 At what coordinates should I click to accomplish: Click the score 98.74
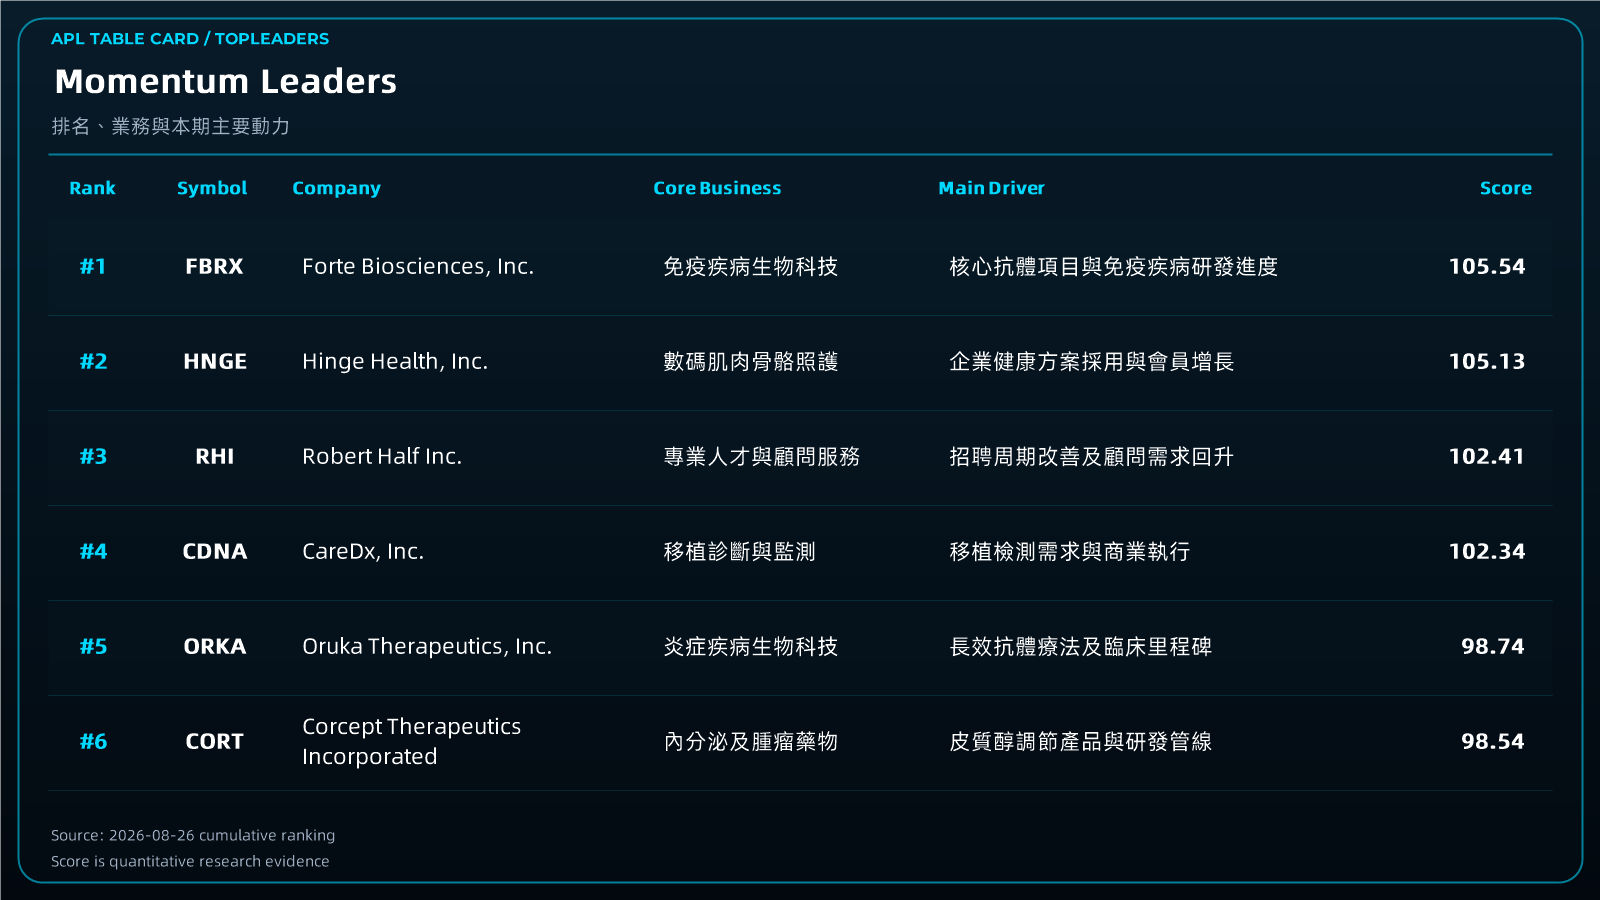pyautogui.click(x=1493, y=647)
